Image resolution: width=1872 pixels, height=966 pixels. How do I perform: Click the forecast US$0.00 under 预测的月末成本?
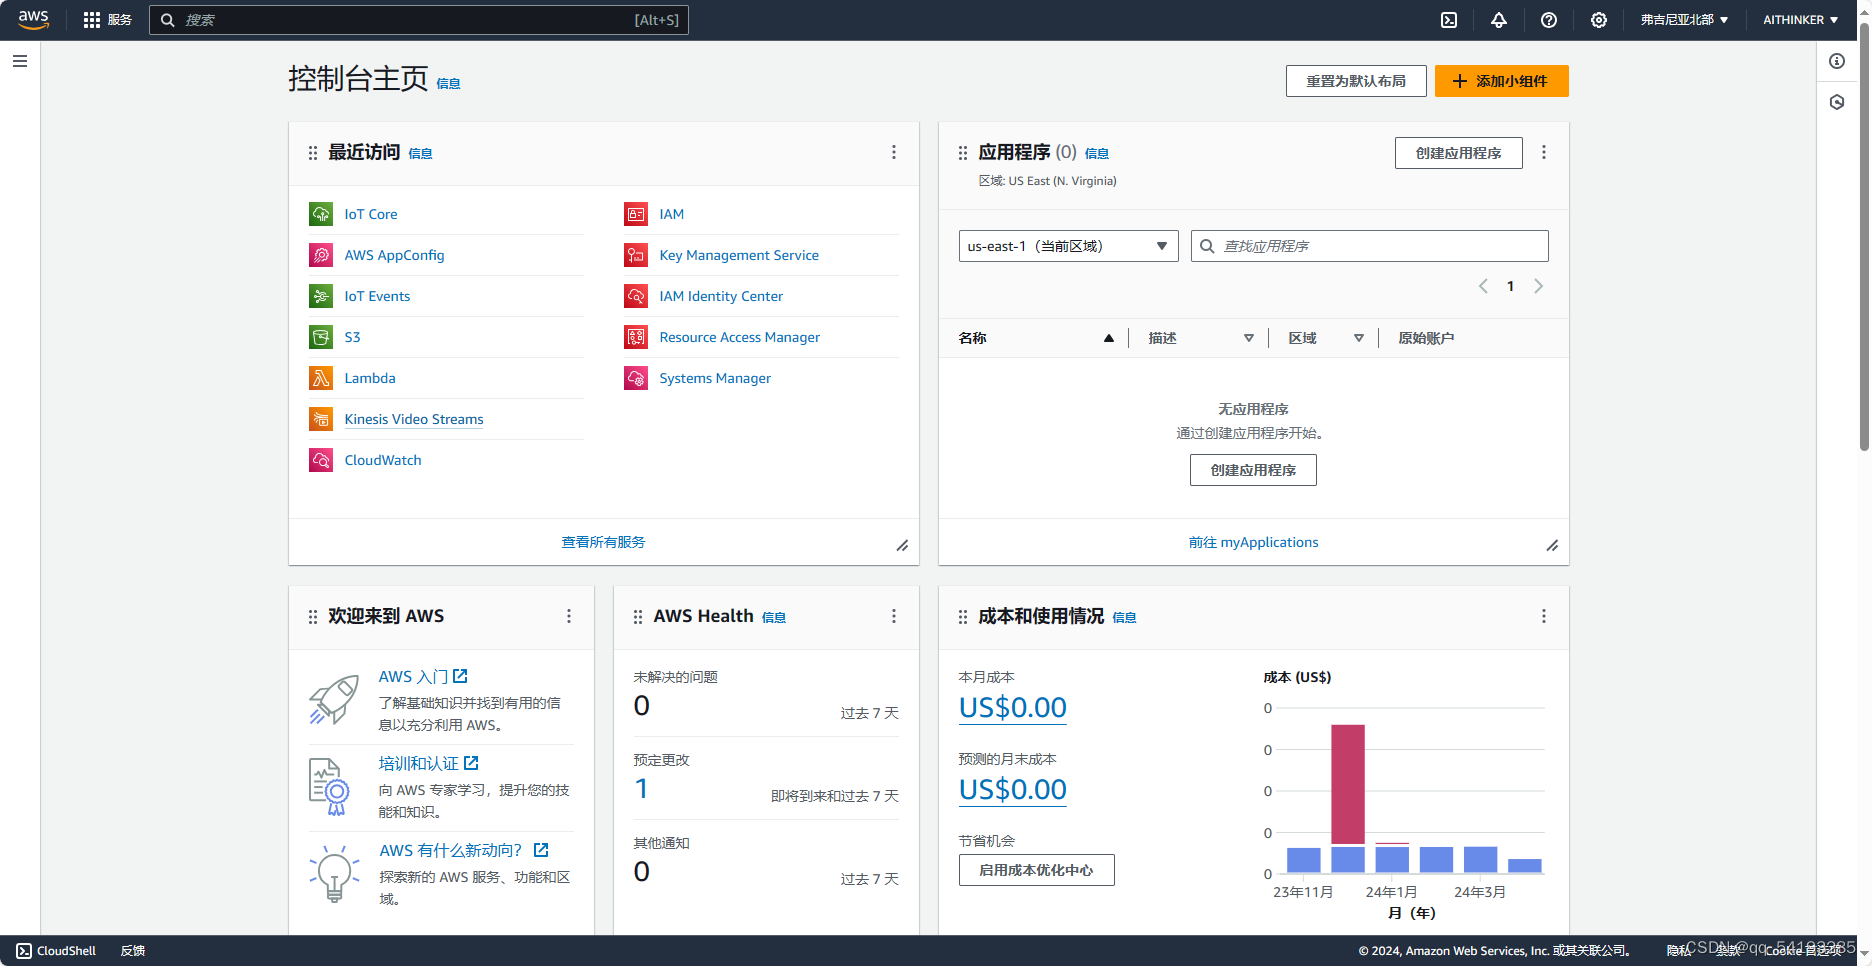[1012, 790]
